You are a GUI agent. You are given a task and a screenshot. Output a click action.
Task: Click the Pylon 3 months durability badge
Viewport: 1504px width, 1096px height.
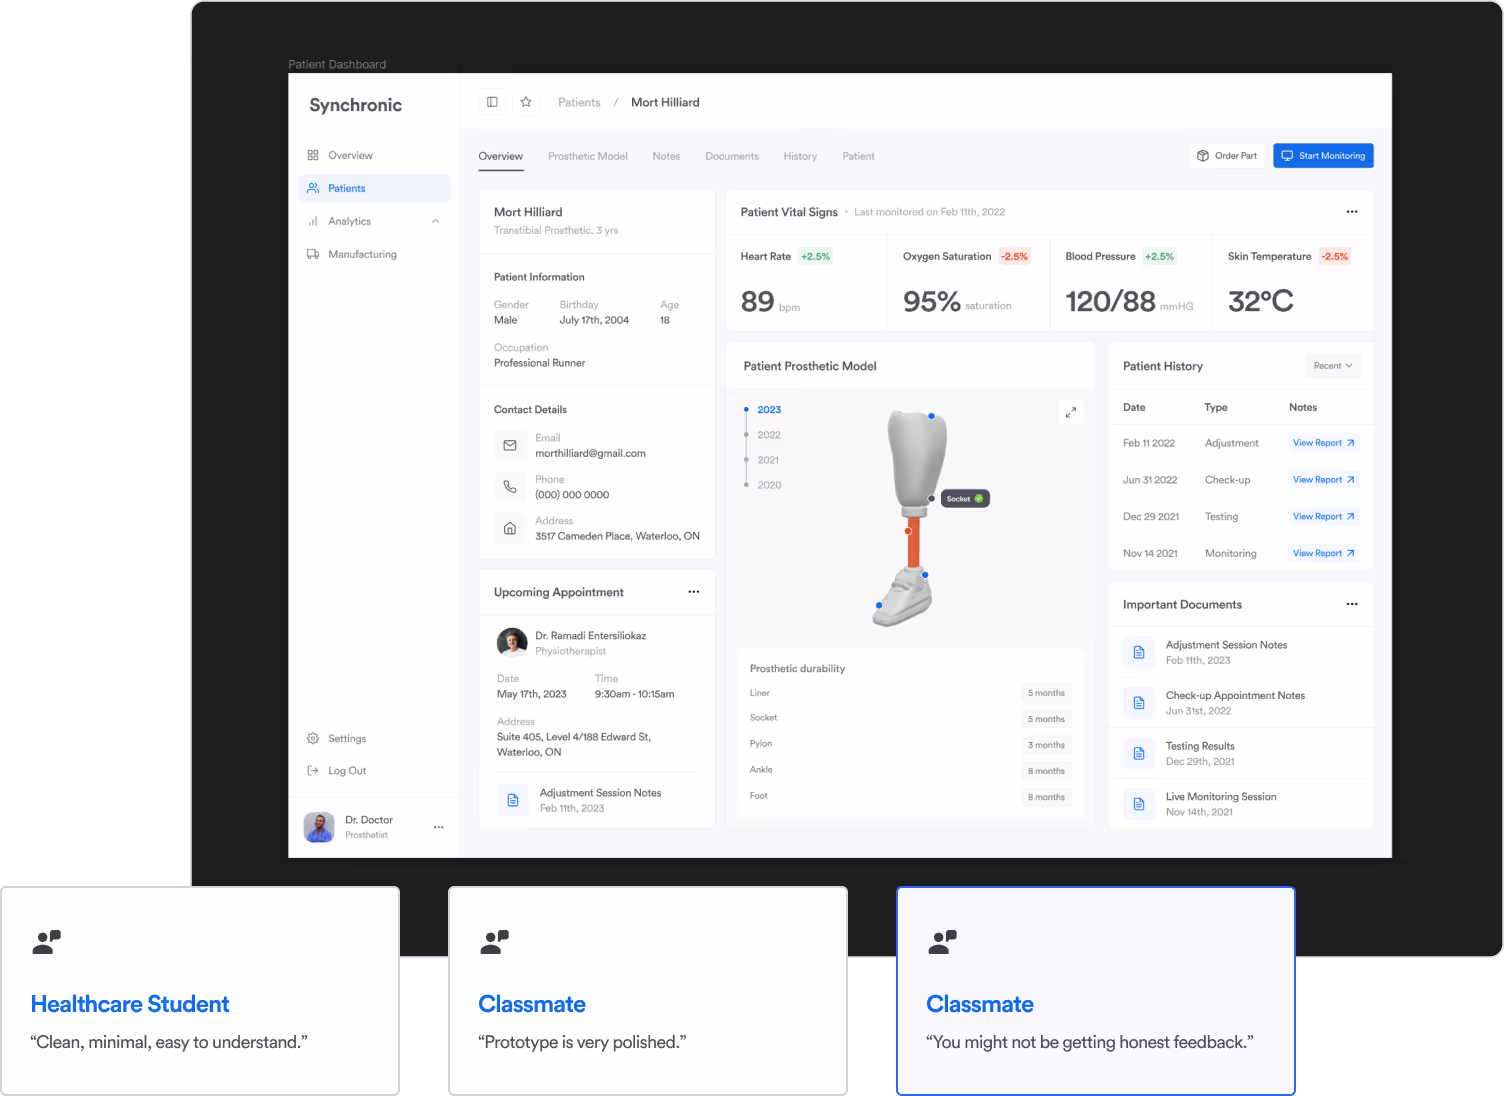pos(1046,745)
